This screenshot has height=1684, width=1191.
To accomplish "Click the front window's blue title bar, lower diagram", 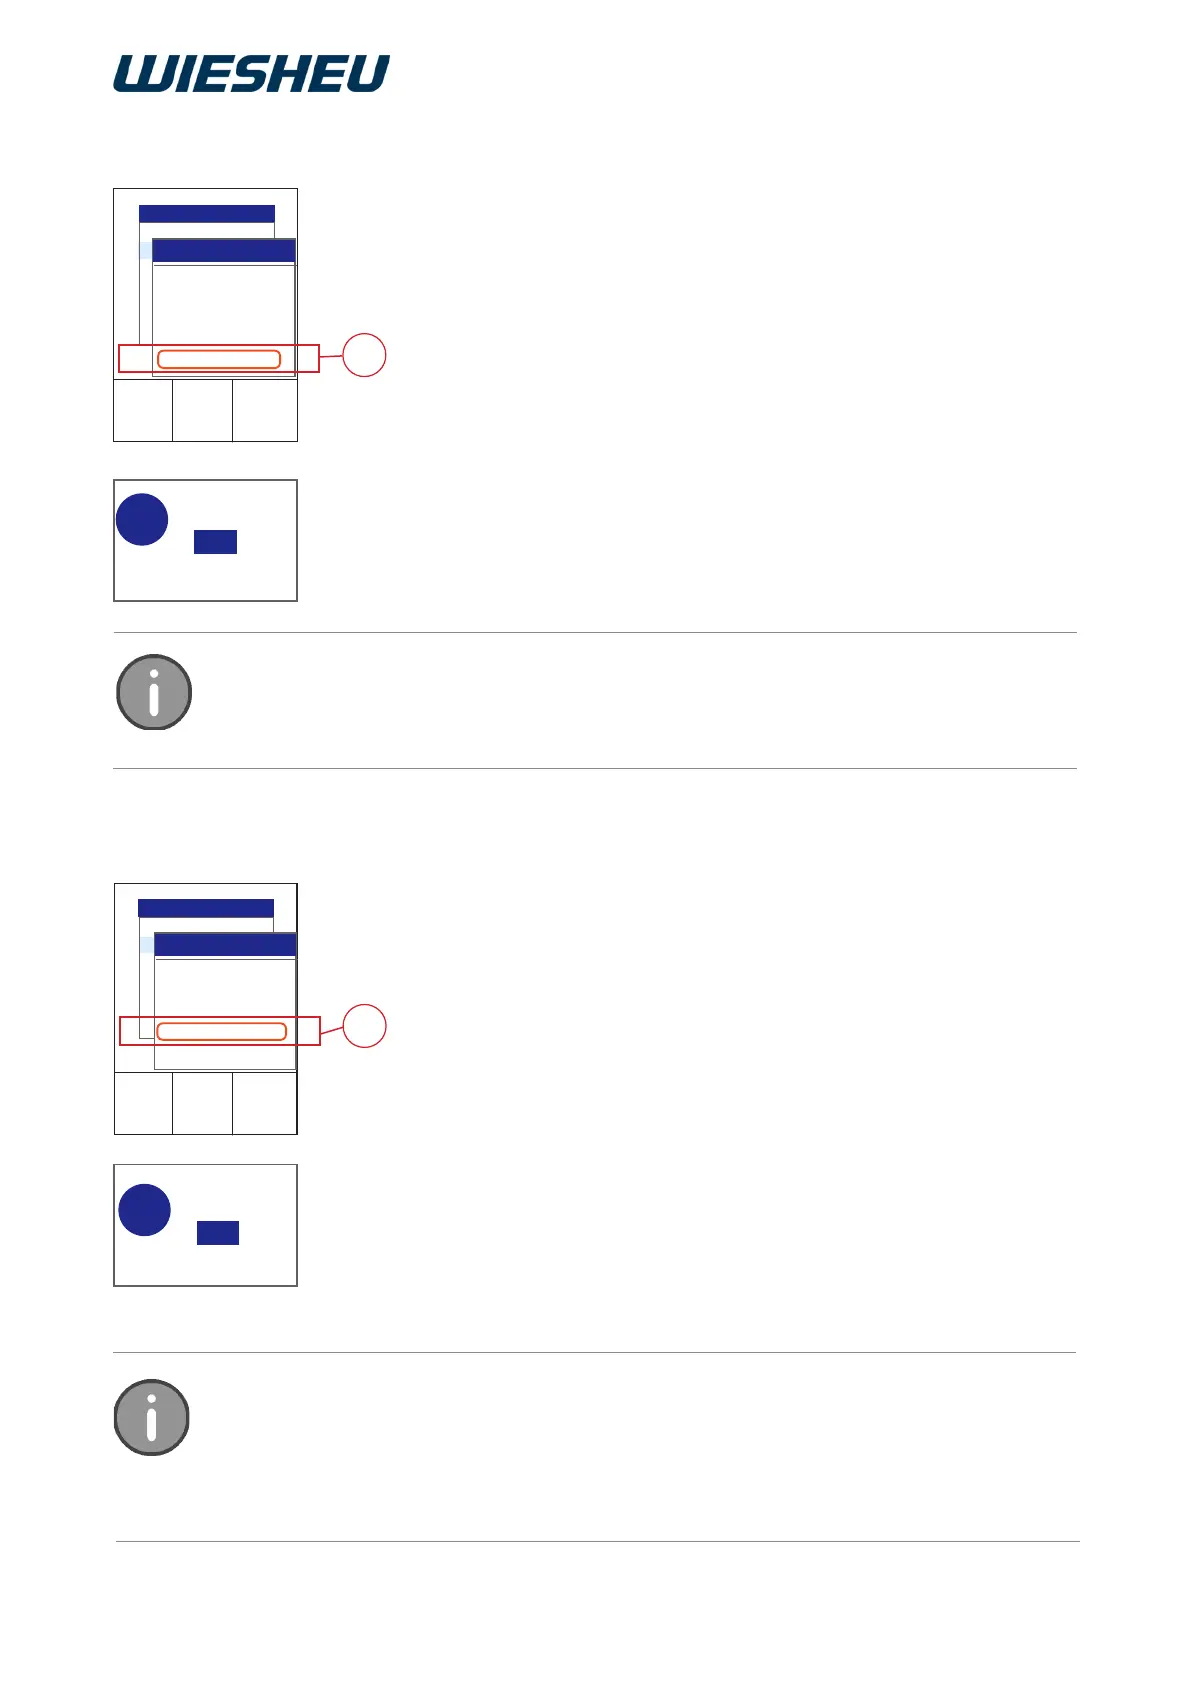I will coord(225,945).
